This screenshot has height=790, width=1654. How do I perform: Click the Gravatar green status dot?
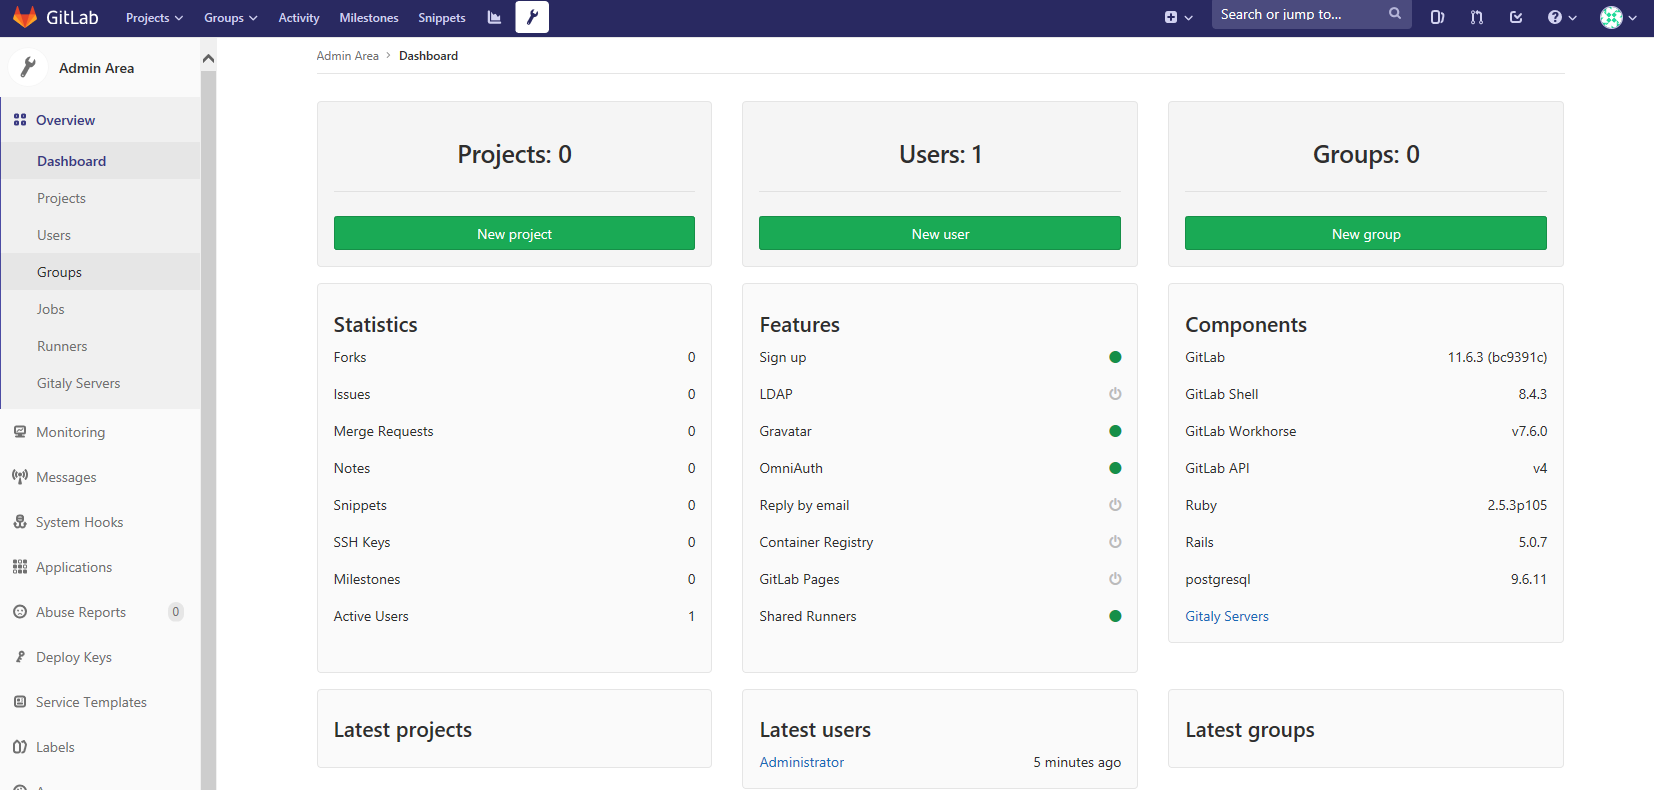coord(1115,431)
